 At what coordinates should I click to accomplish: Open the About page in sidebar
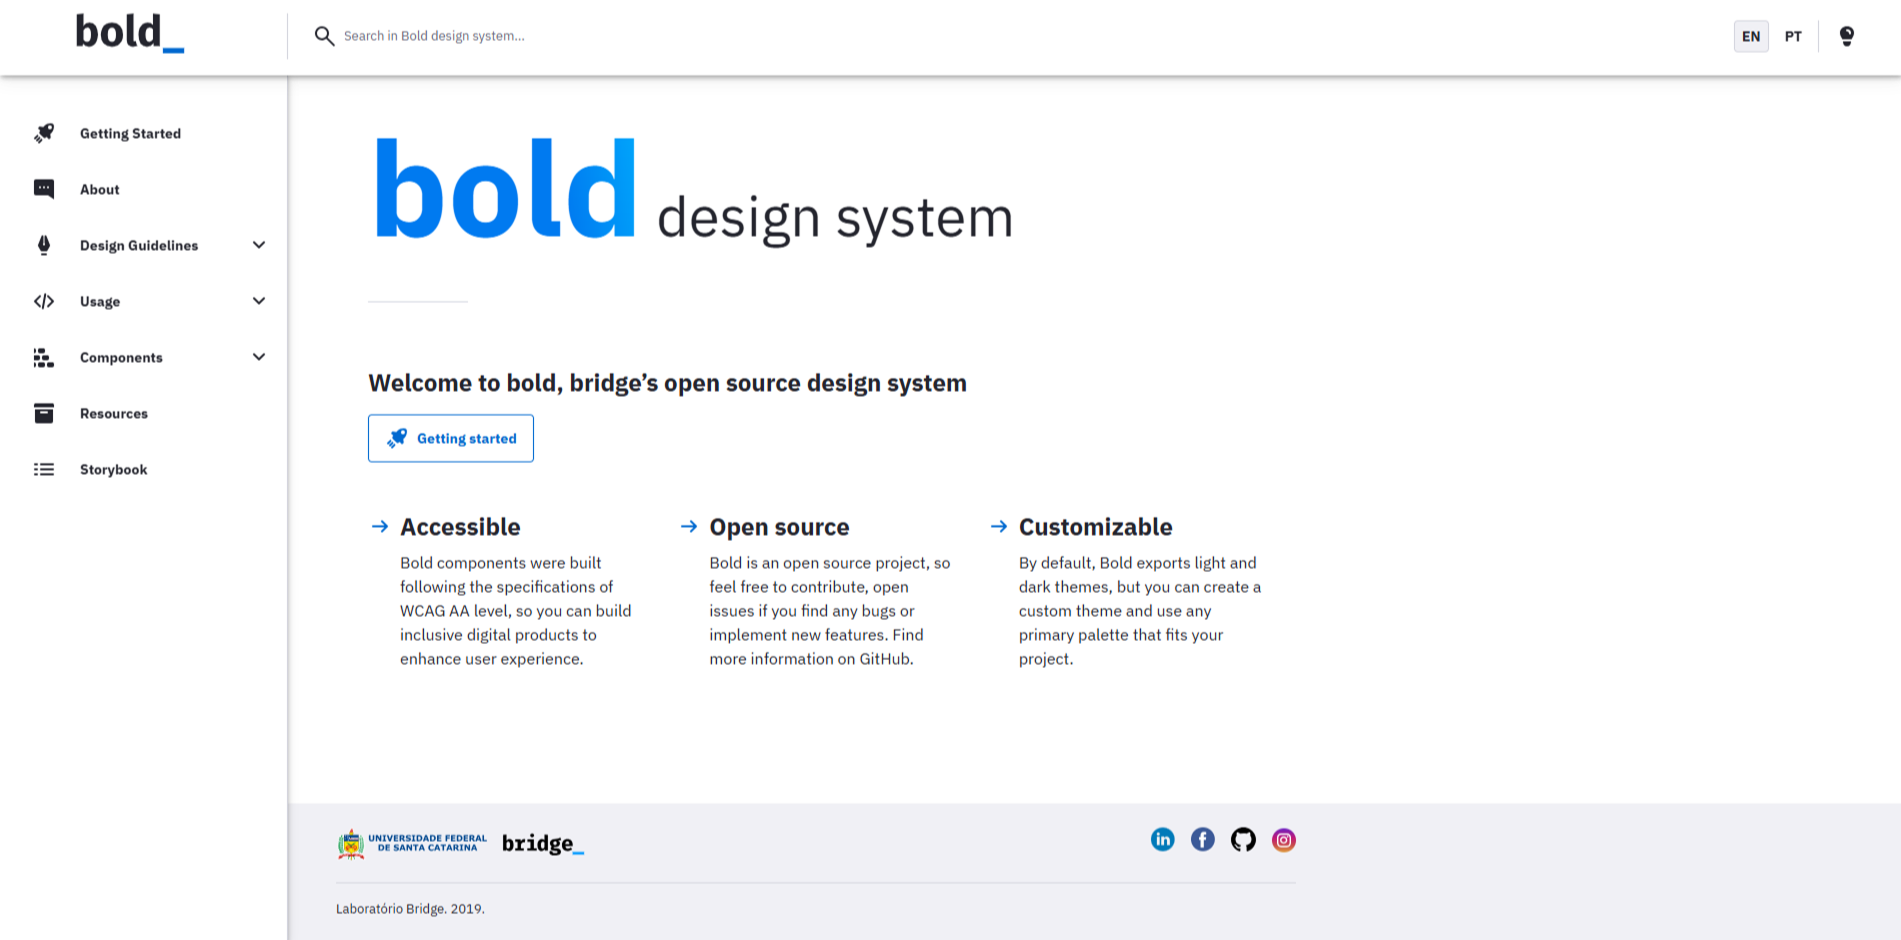(x=100, y=189)
